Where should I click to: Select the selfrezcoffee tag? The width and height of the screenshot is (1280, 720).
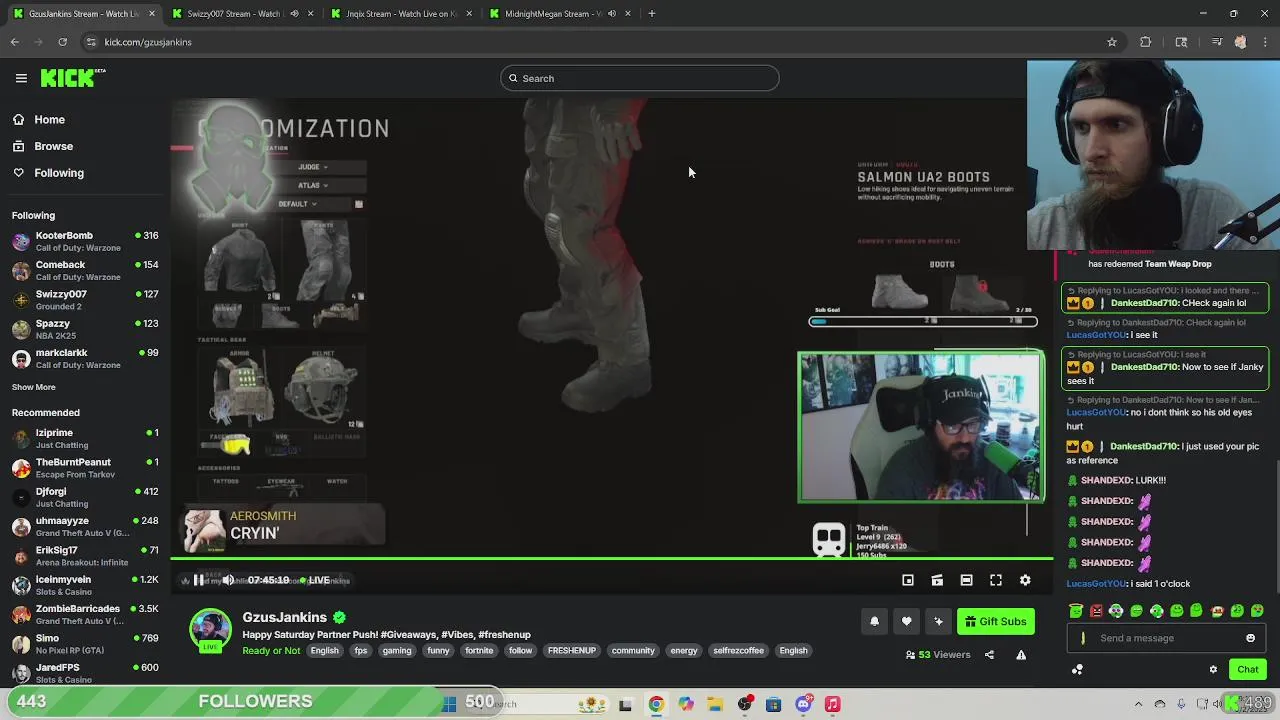(738, 651)
